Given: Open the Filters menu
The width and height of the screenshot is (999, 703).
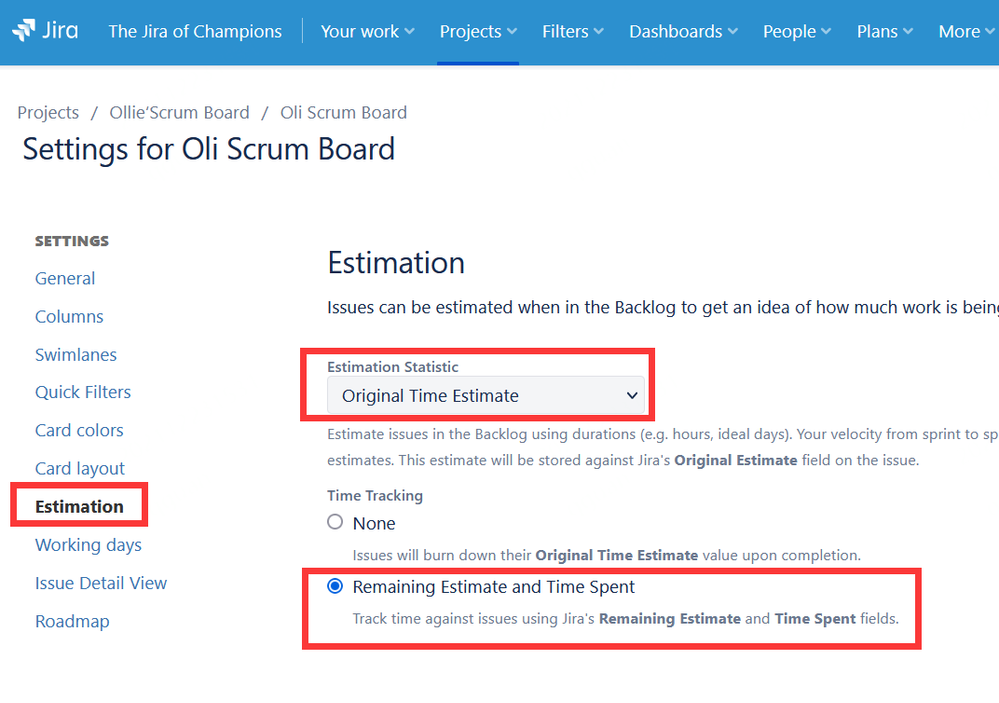Looking at the screenshot, I should [x=573, y=31].
